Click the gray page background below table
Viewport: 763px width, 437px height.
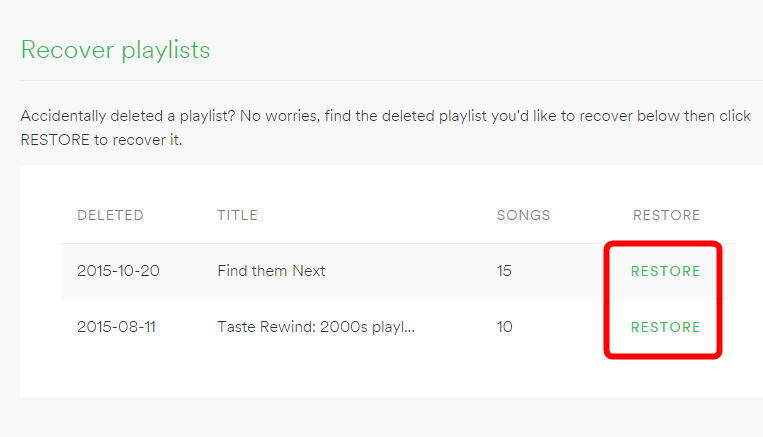[382, 417]
